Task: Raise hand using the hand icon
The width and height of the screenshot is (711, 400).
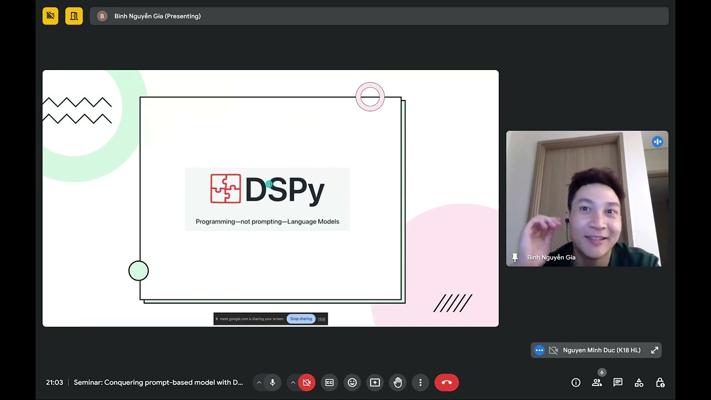Action: tap(398, 382)
